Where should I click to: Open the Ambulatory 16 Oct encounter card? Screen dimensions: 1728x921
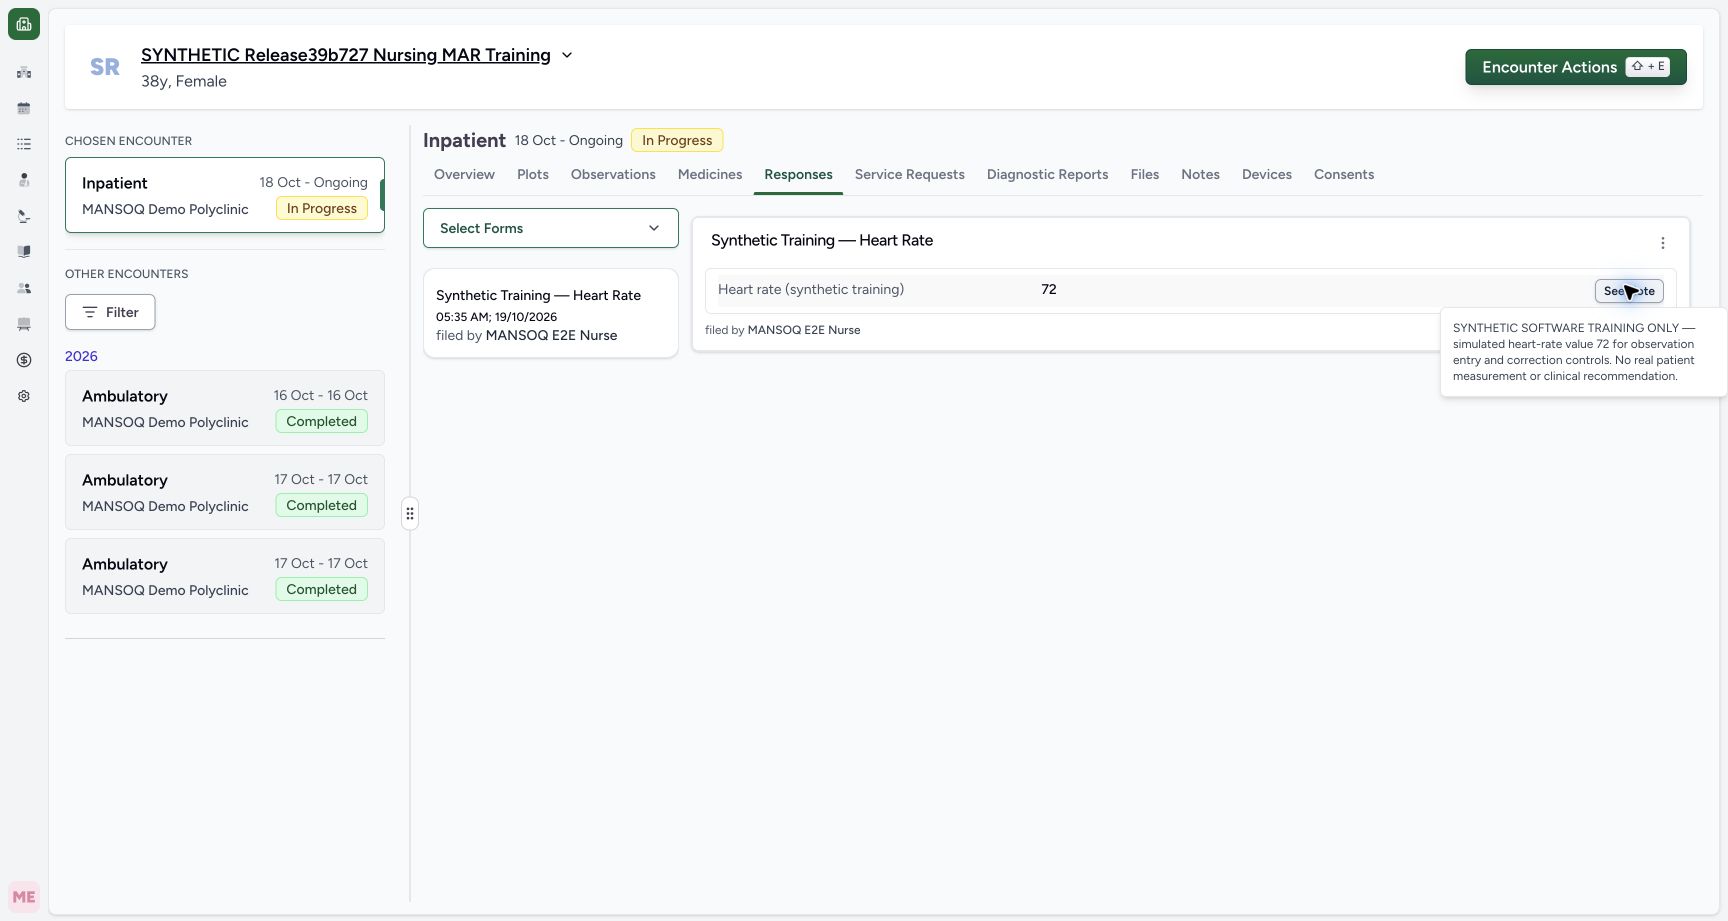click(225, 408)
